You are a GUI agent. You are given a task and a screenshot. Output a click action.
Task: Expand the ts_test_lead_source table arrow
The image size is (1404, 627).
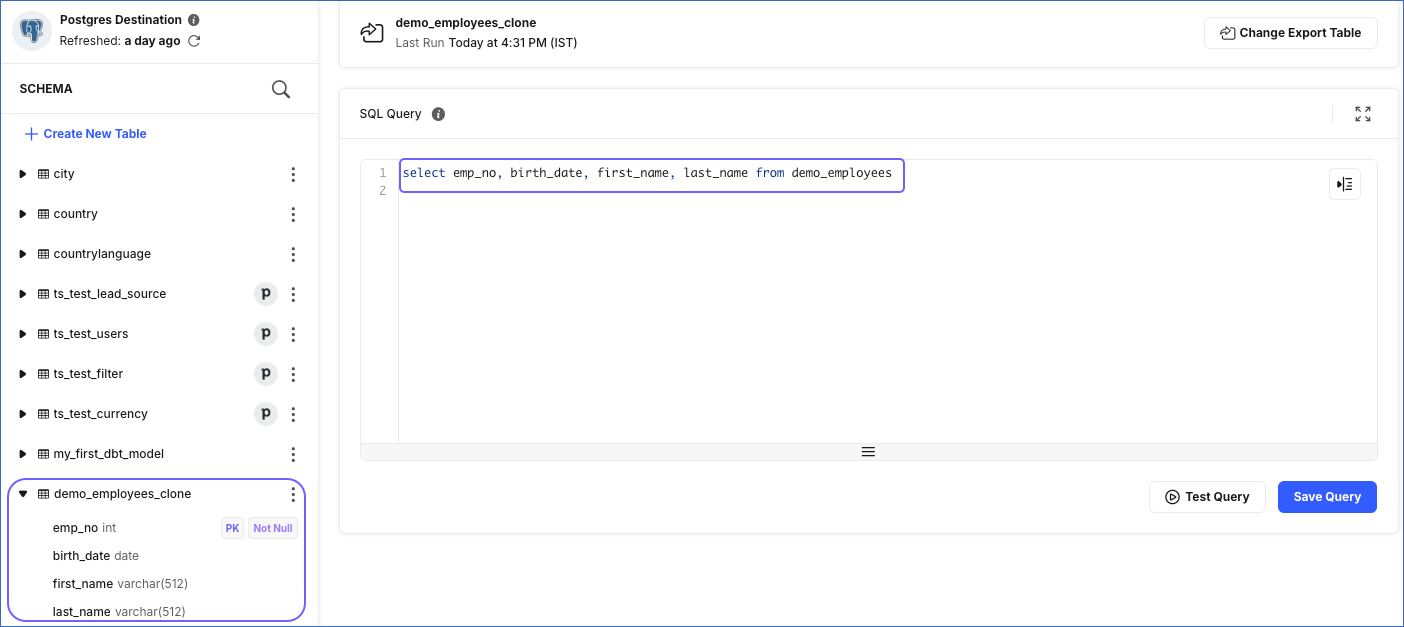[x=23, y=294]
